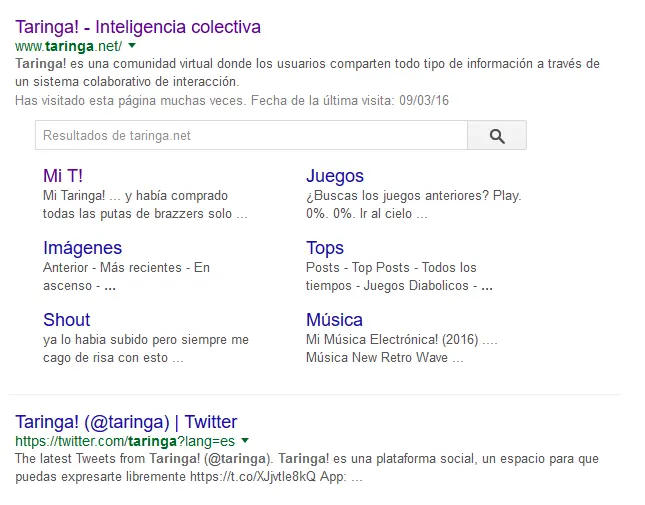Click snippet 'Anterior - Más recientes - En'

pos(127,268)
